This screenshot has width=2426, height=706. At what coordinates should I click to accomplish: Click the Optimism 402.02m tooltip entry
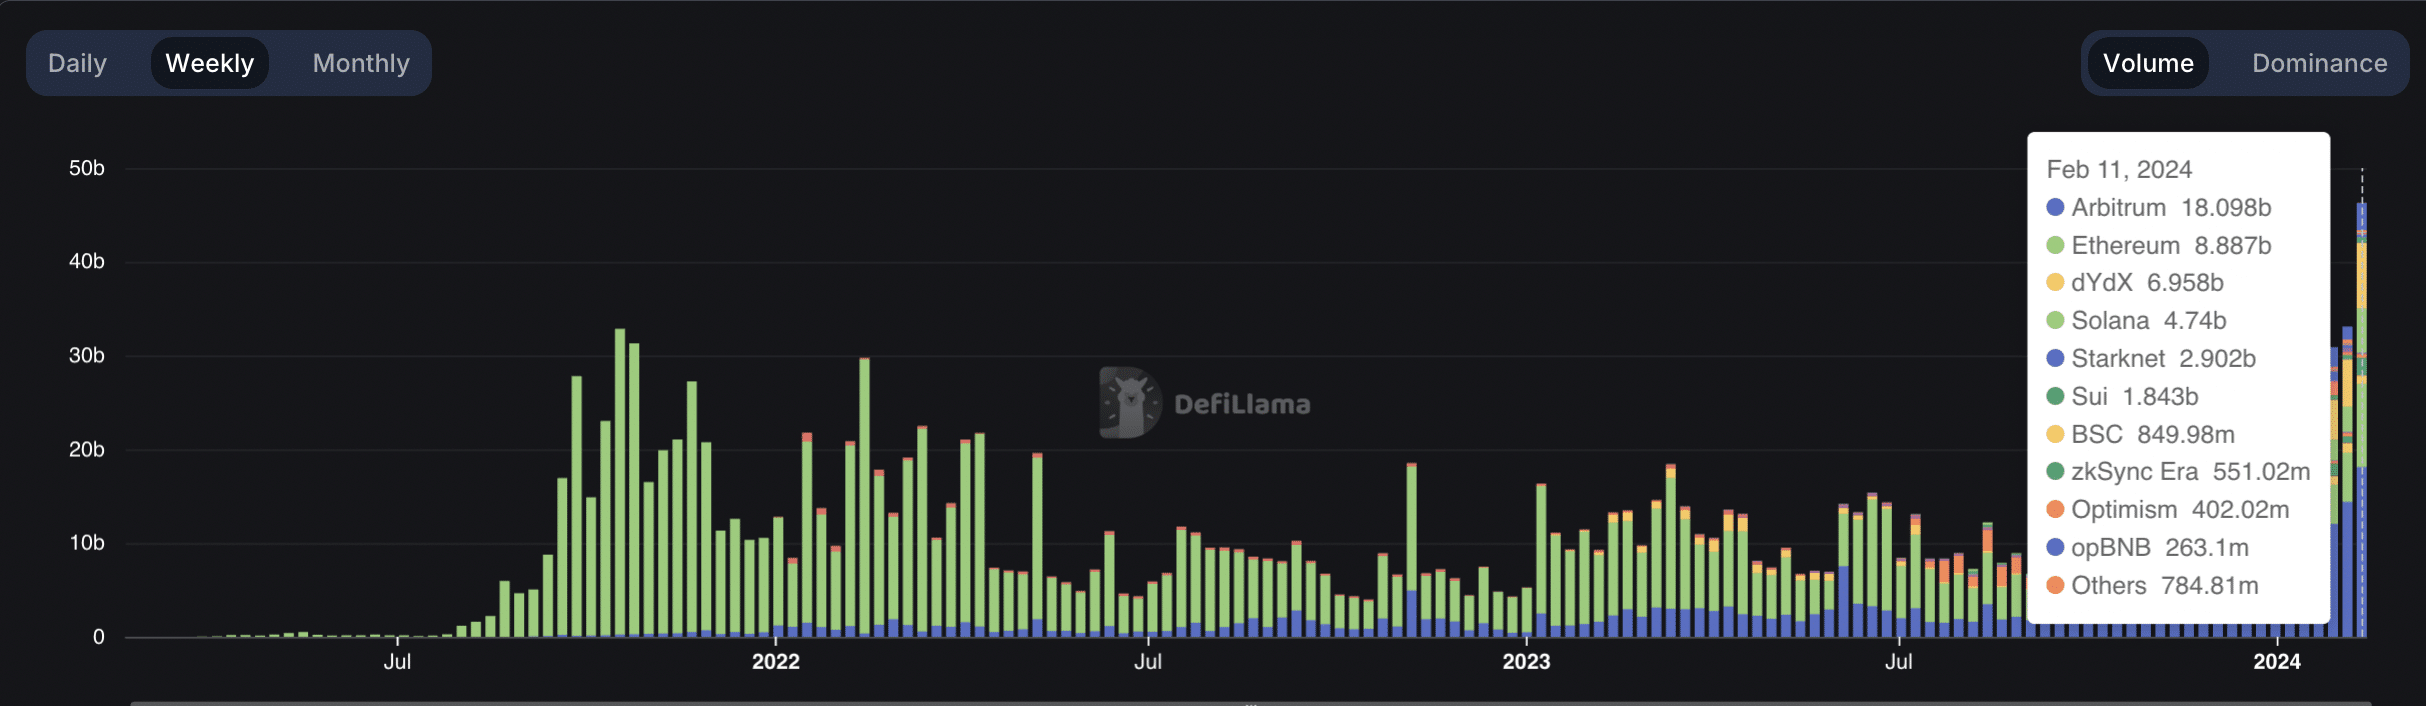[2168, 510]
